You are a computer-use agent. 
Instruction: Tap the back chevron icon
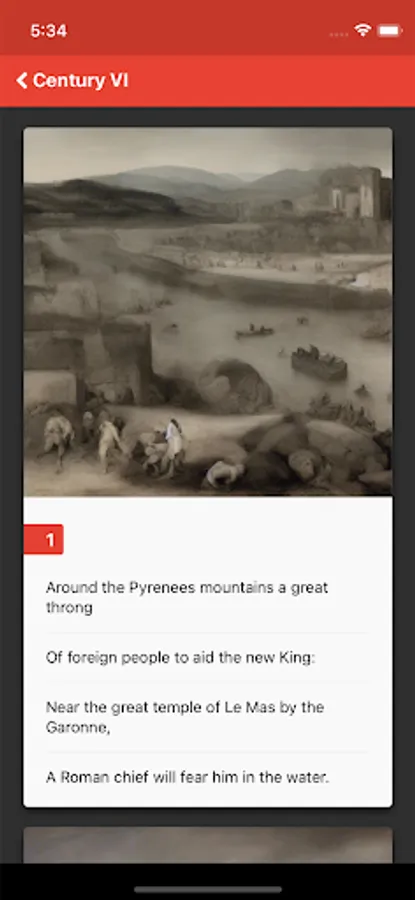click(x=22, y=80)
